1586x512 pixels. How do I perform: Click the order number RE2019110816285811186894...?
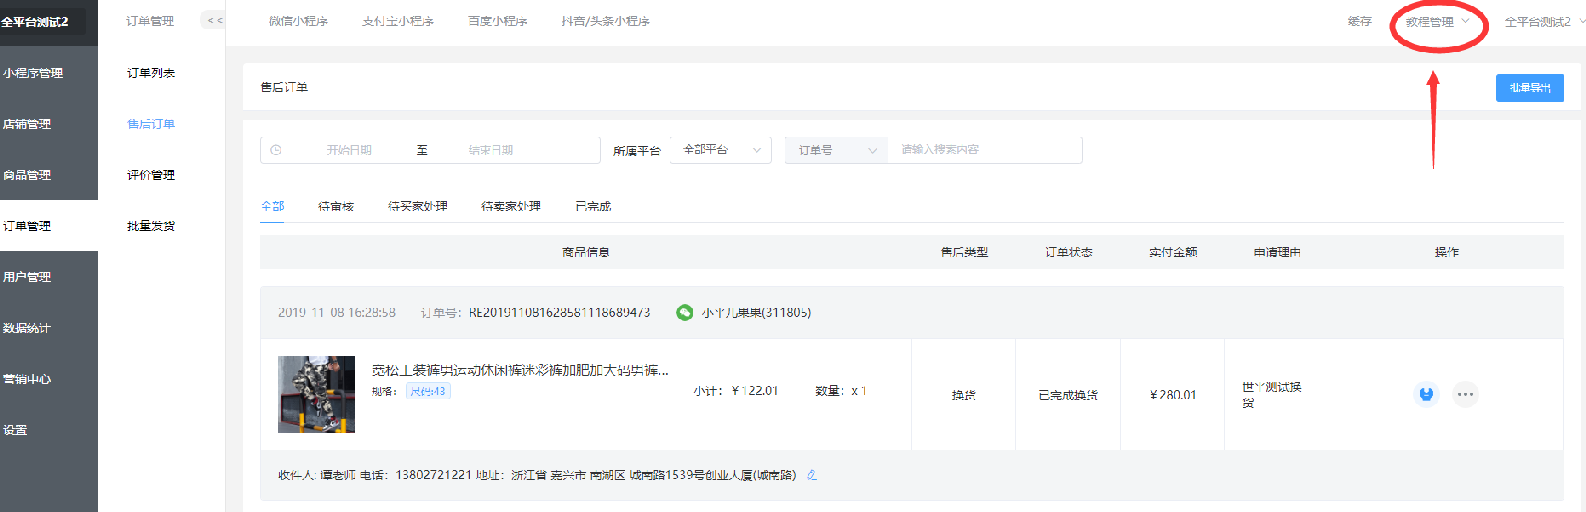559,313
